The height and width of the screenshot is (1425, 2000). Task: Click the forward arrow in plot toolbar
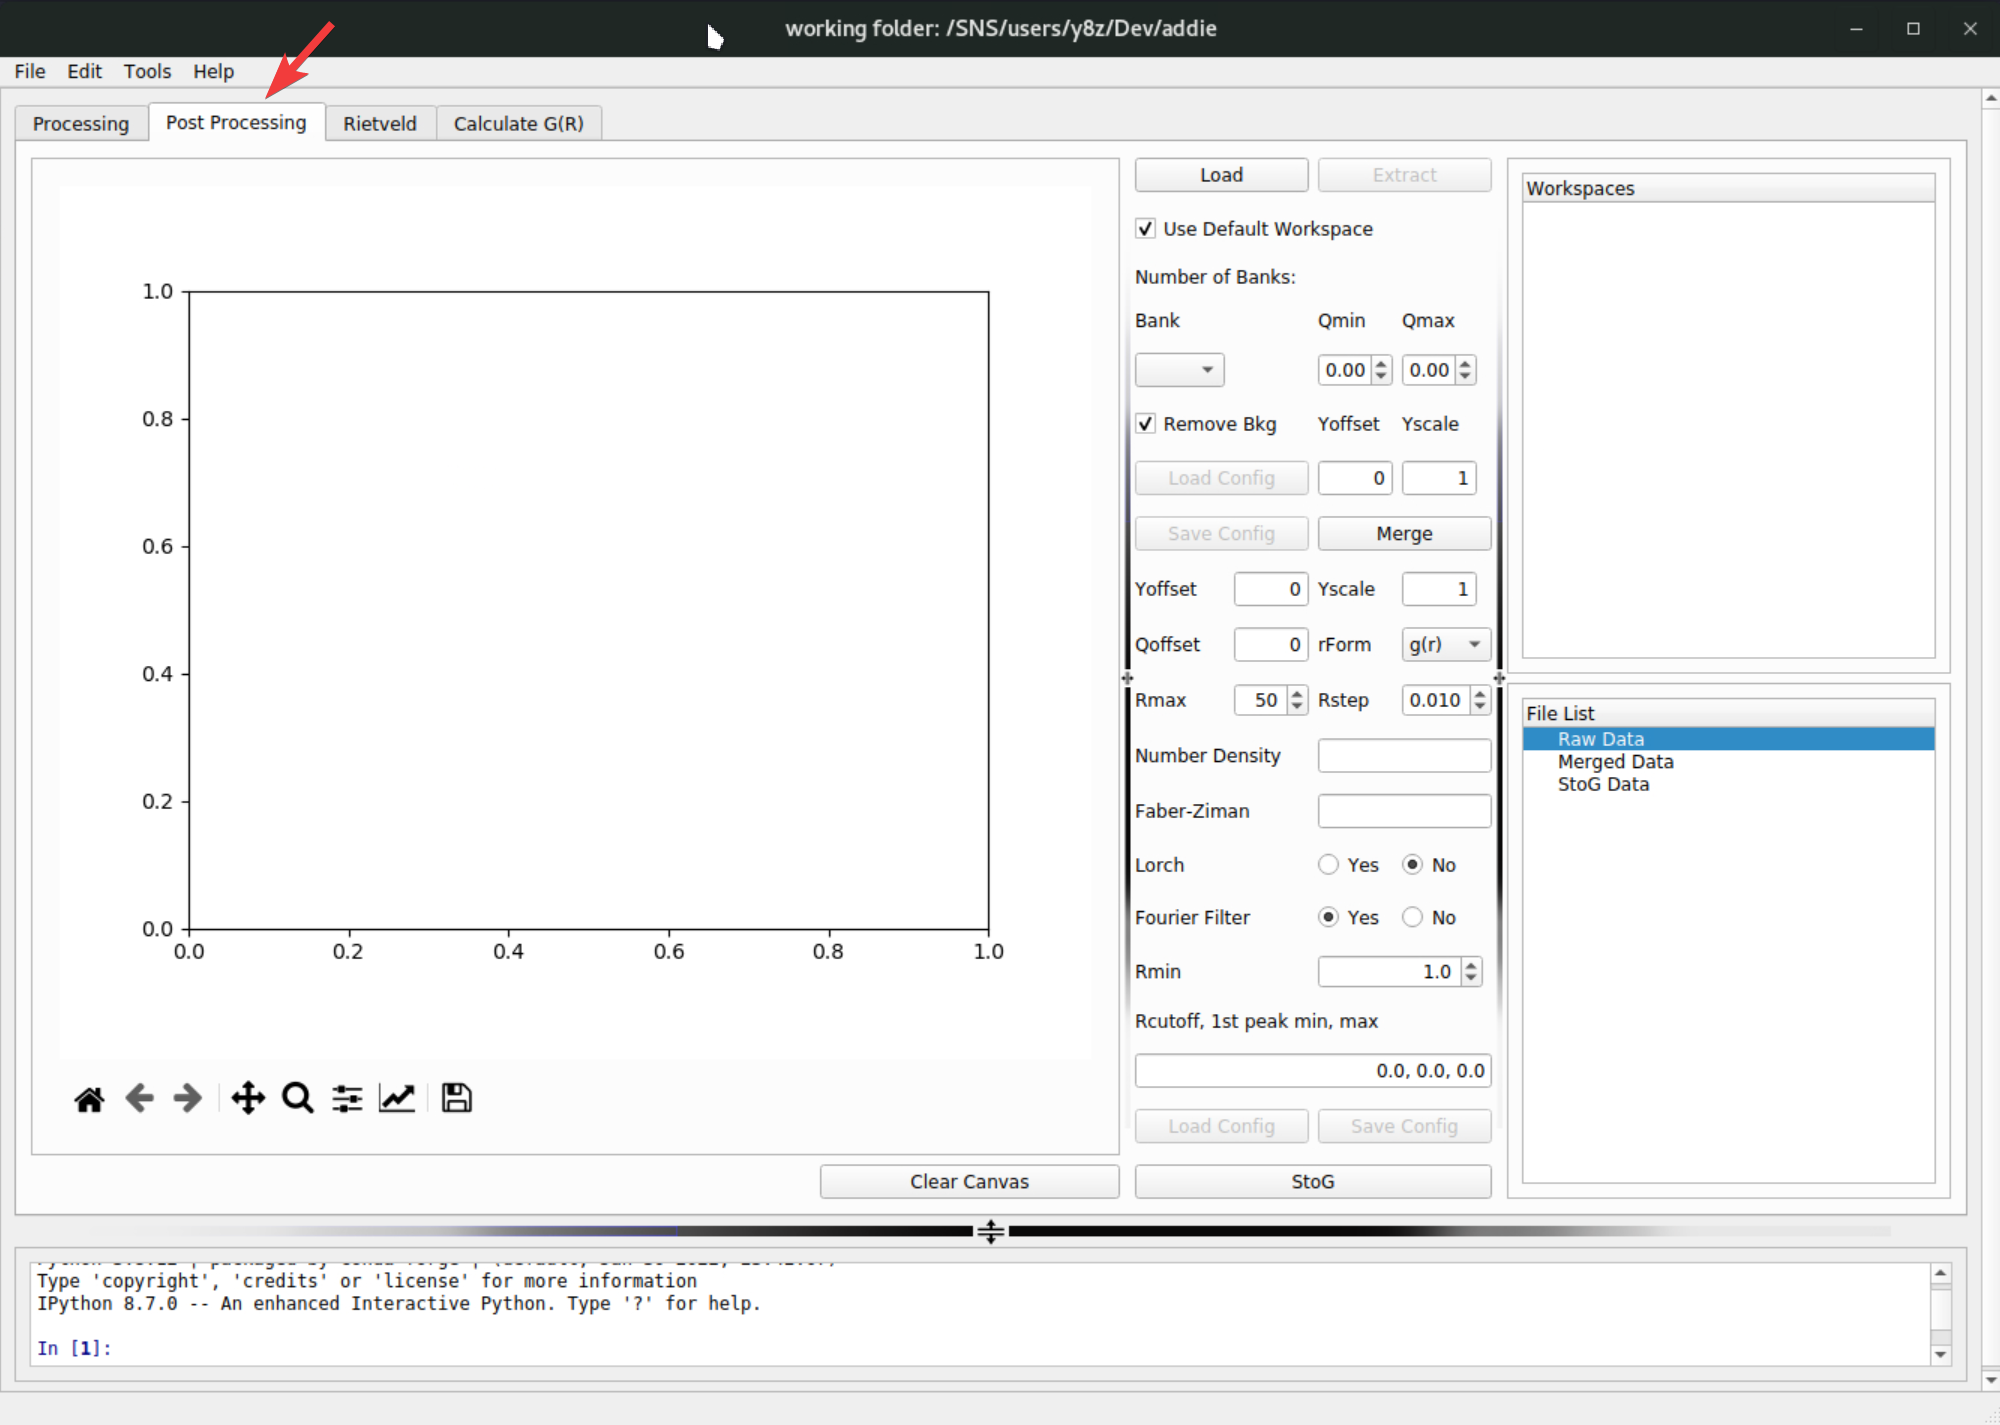click(x=187, y=1099)
